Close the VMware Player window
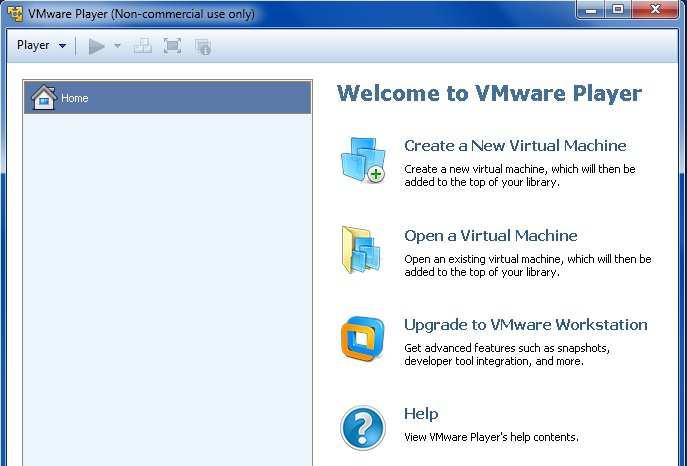Image resolution: width=687 pixels, height=466 pixels. point(655,10)
